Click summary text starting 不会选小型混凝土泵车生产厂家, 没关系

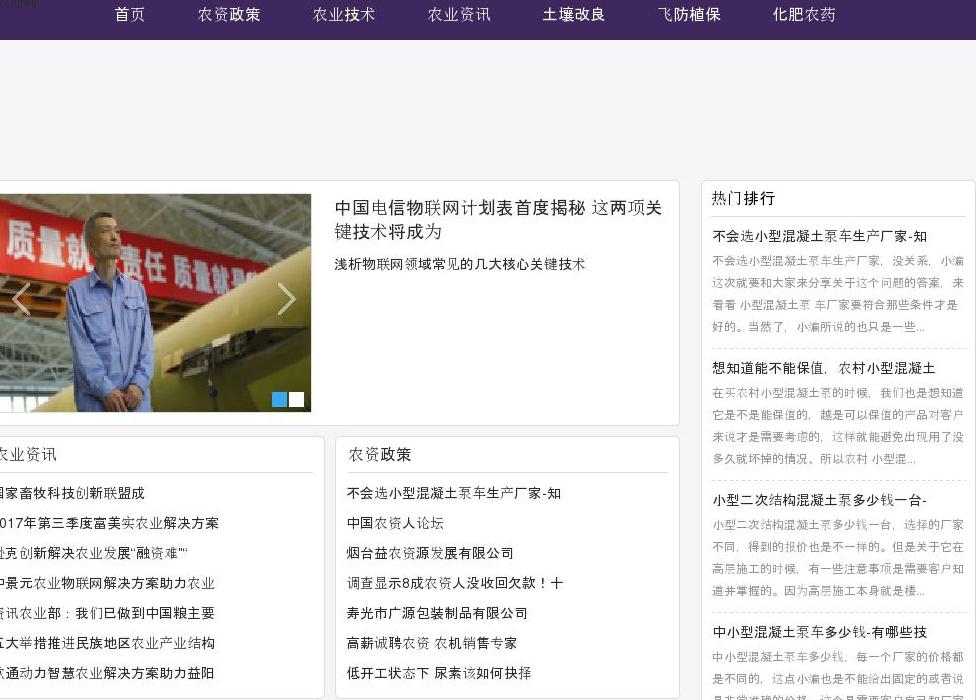(x=838, y=294)
